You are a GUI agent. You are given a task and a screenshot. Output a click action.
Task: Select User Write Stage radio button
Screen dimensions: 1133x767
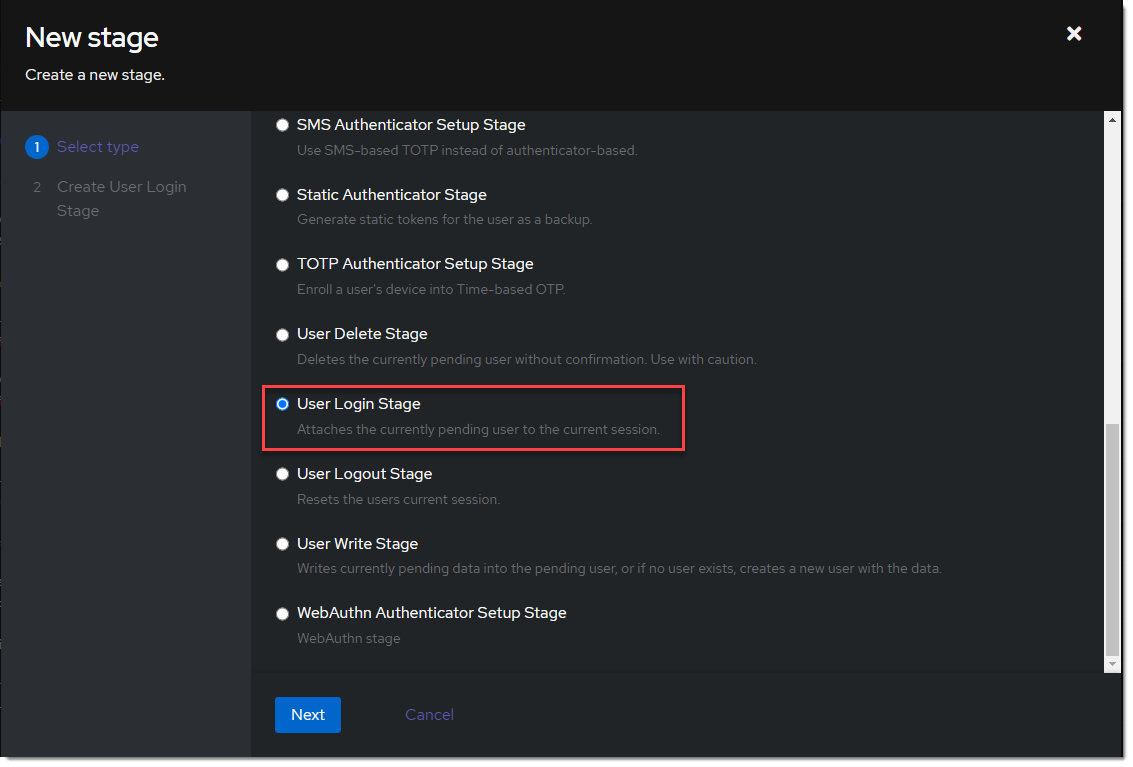click(283, 544)
